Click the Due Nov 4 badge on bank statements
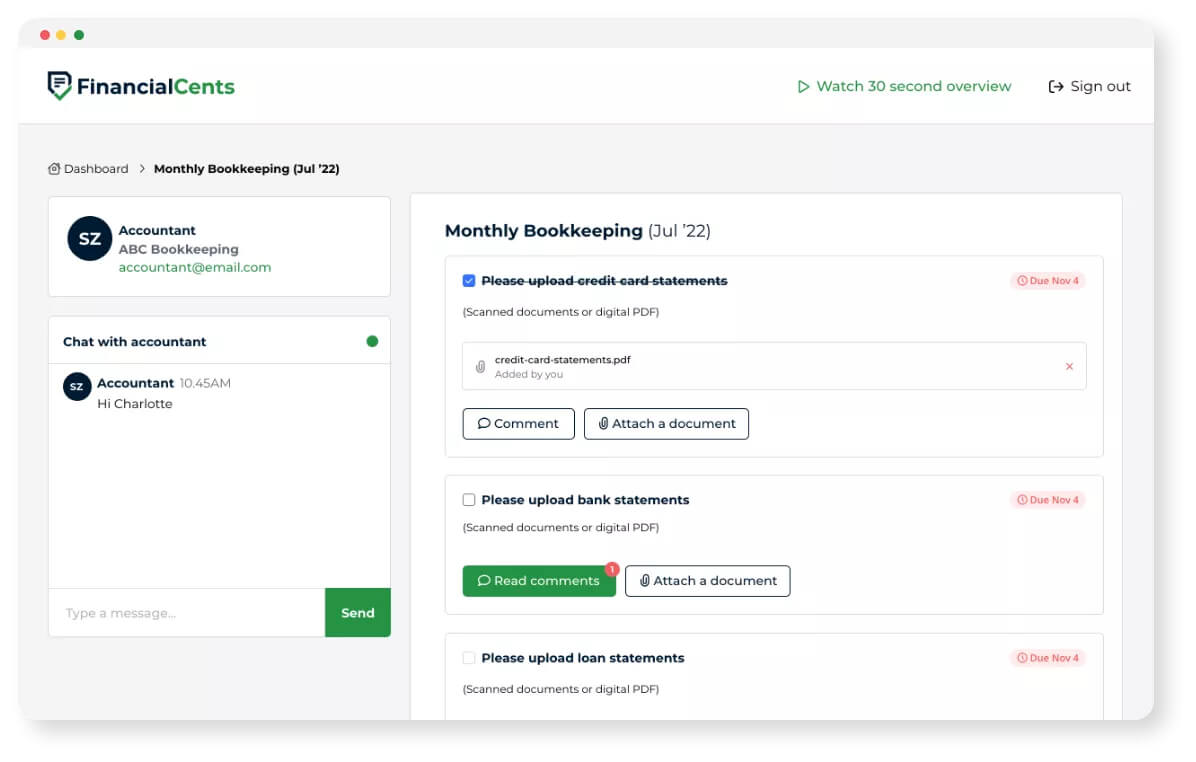The width and height of the screenshot is (1196, 762). [x=1048, y=500]
